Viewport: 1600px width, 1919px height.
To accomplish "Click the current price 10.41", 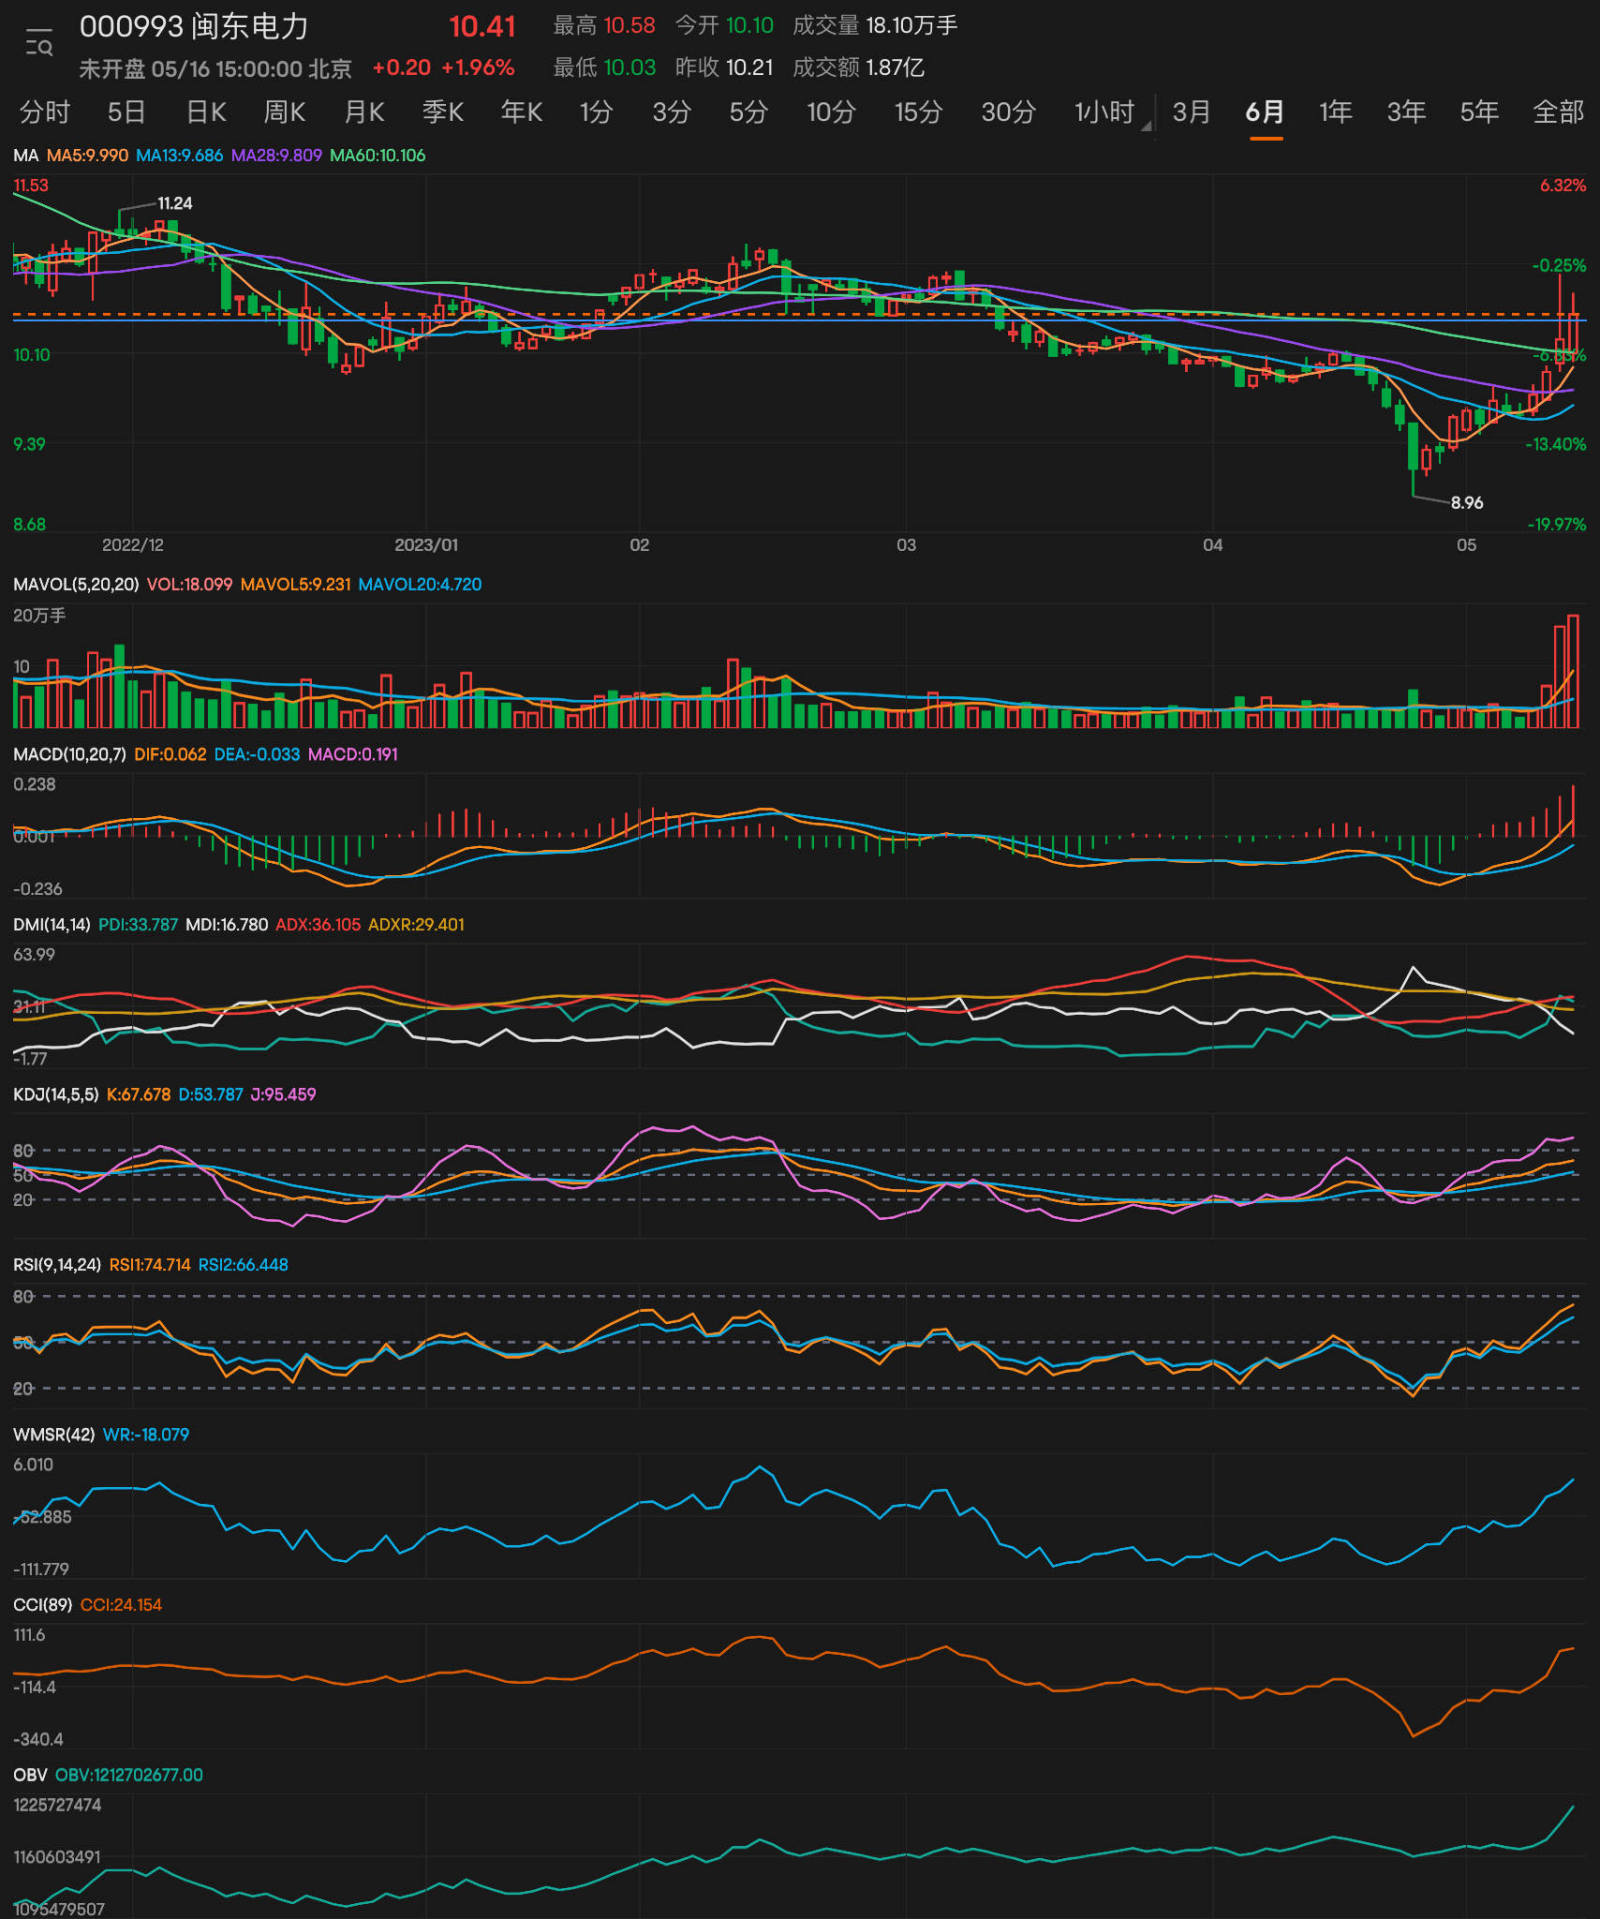I will [482, 27].
